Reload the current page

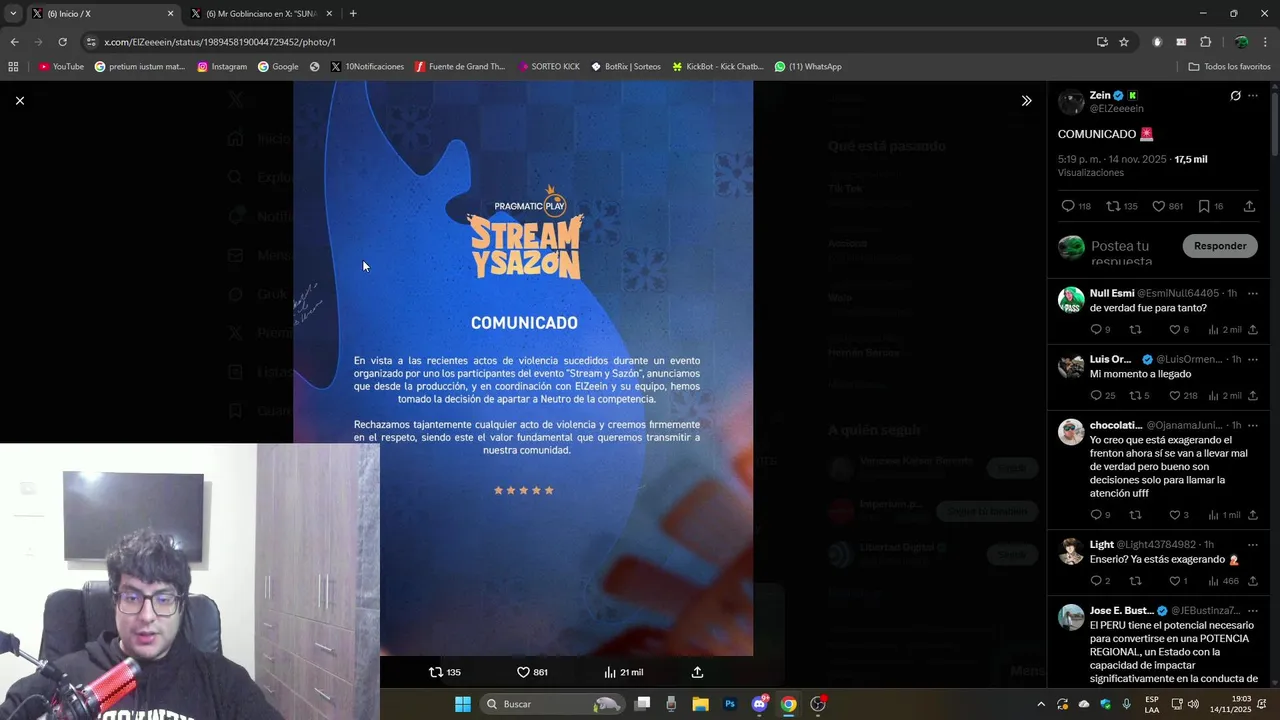[62, 42]
